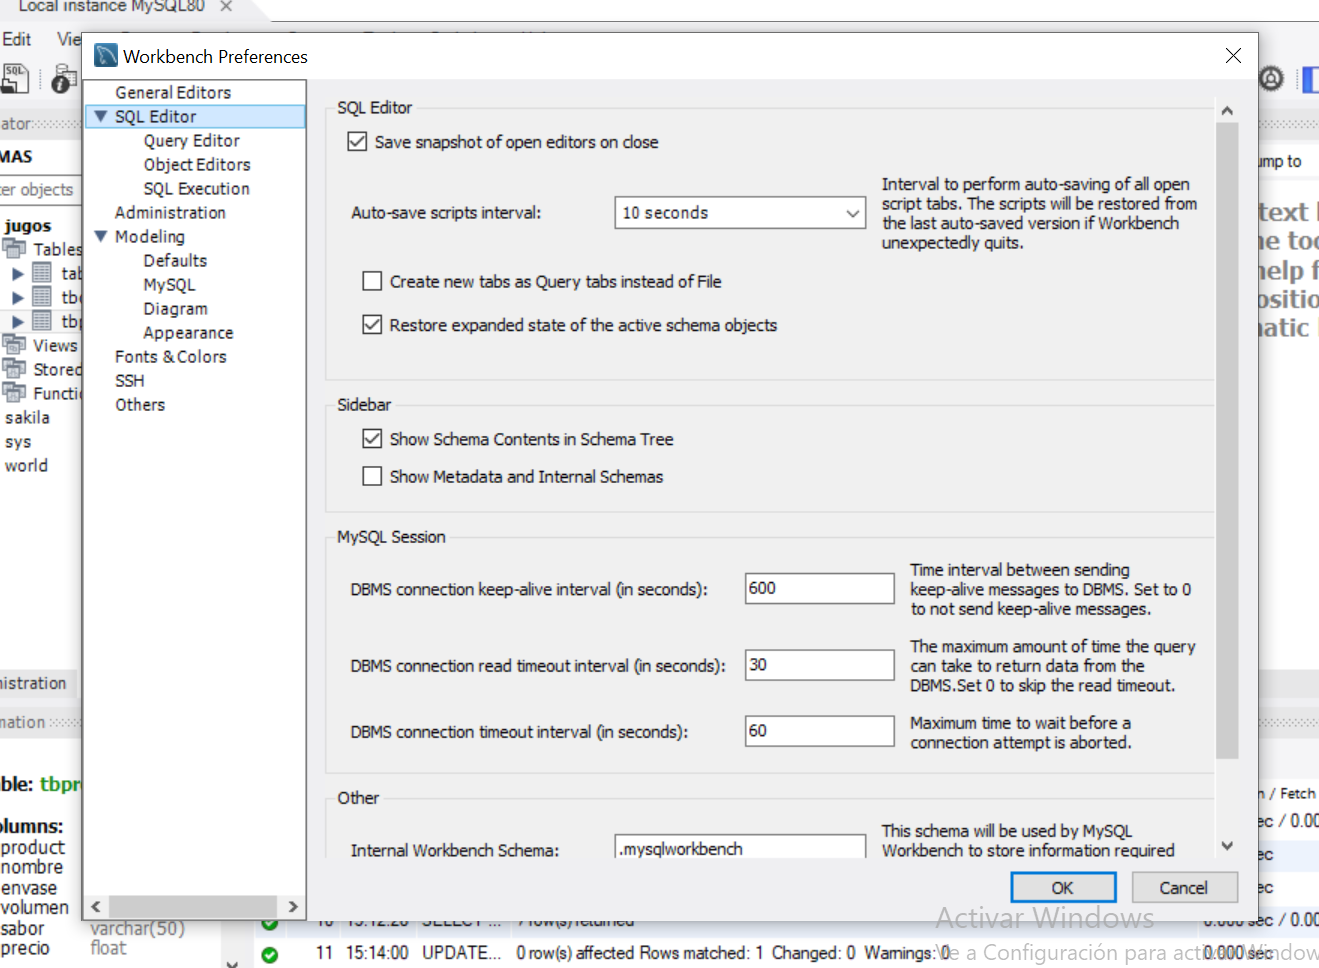The width and height of the screenshot is (1319, 968).
Task: Open Modeling Defaults preferences page
Action: (x=175, y=260)
